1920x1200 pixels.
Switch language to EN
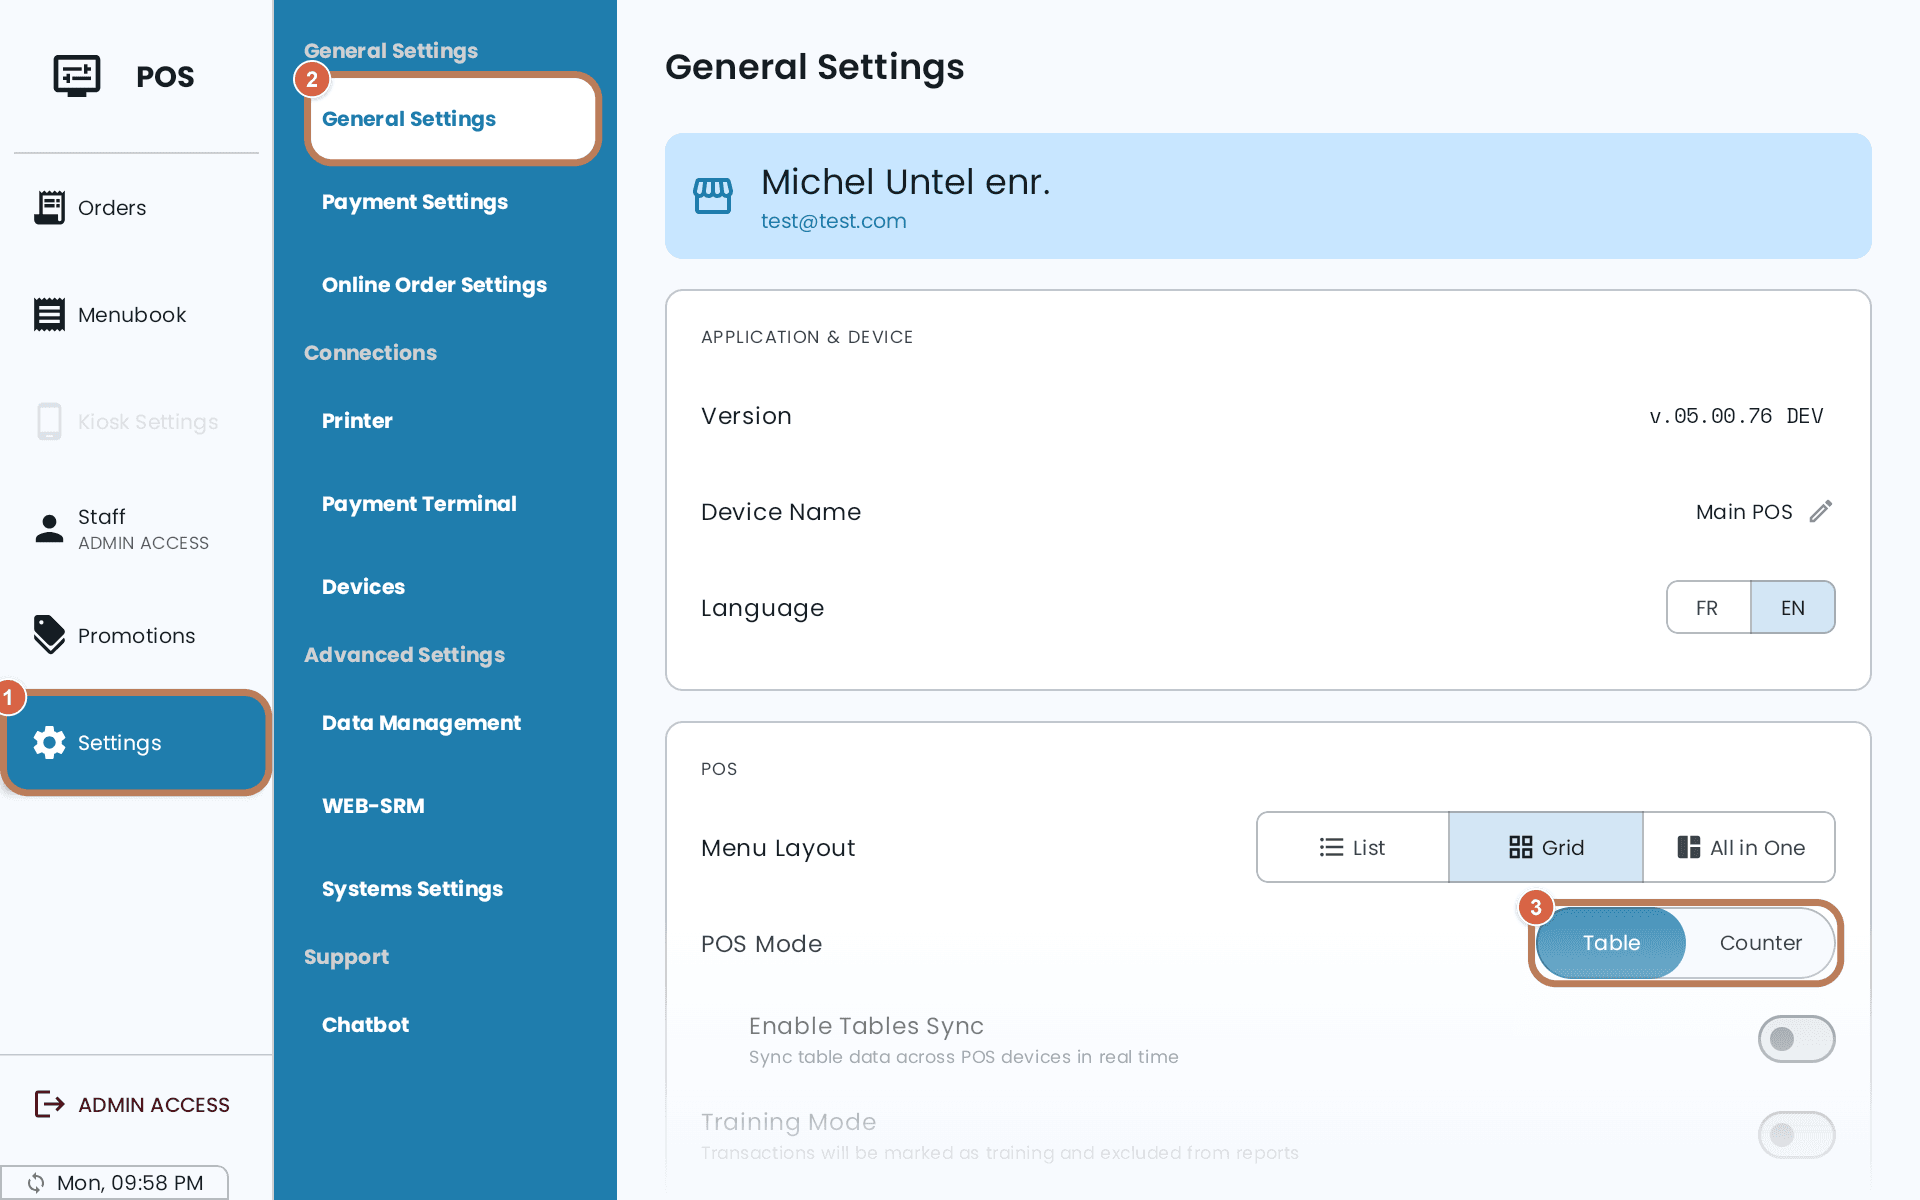[1793, 607]
